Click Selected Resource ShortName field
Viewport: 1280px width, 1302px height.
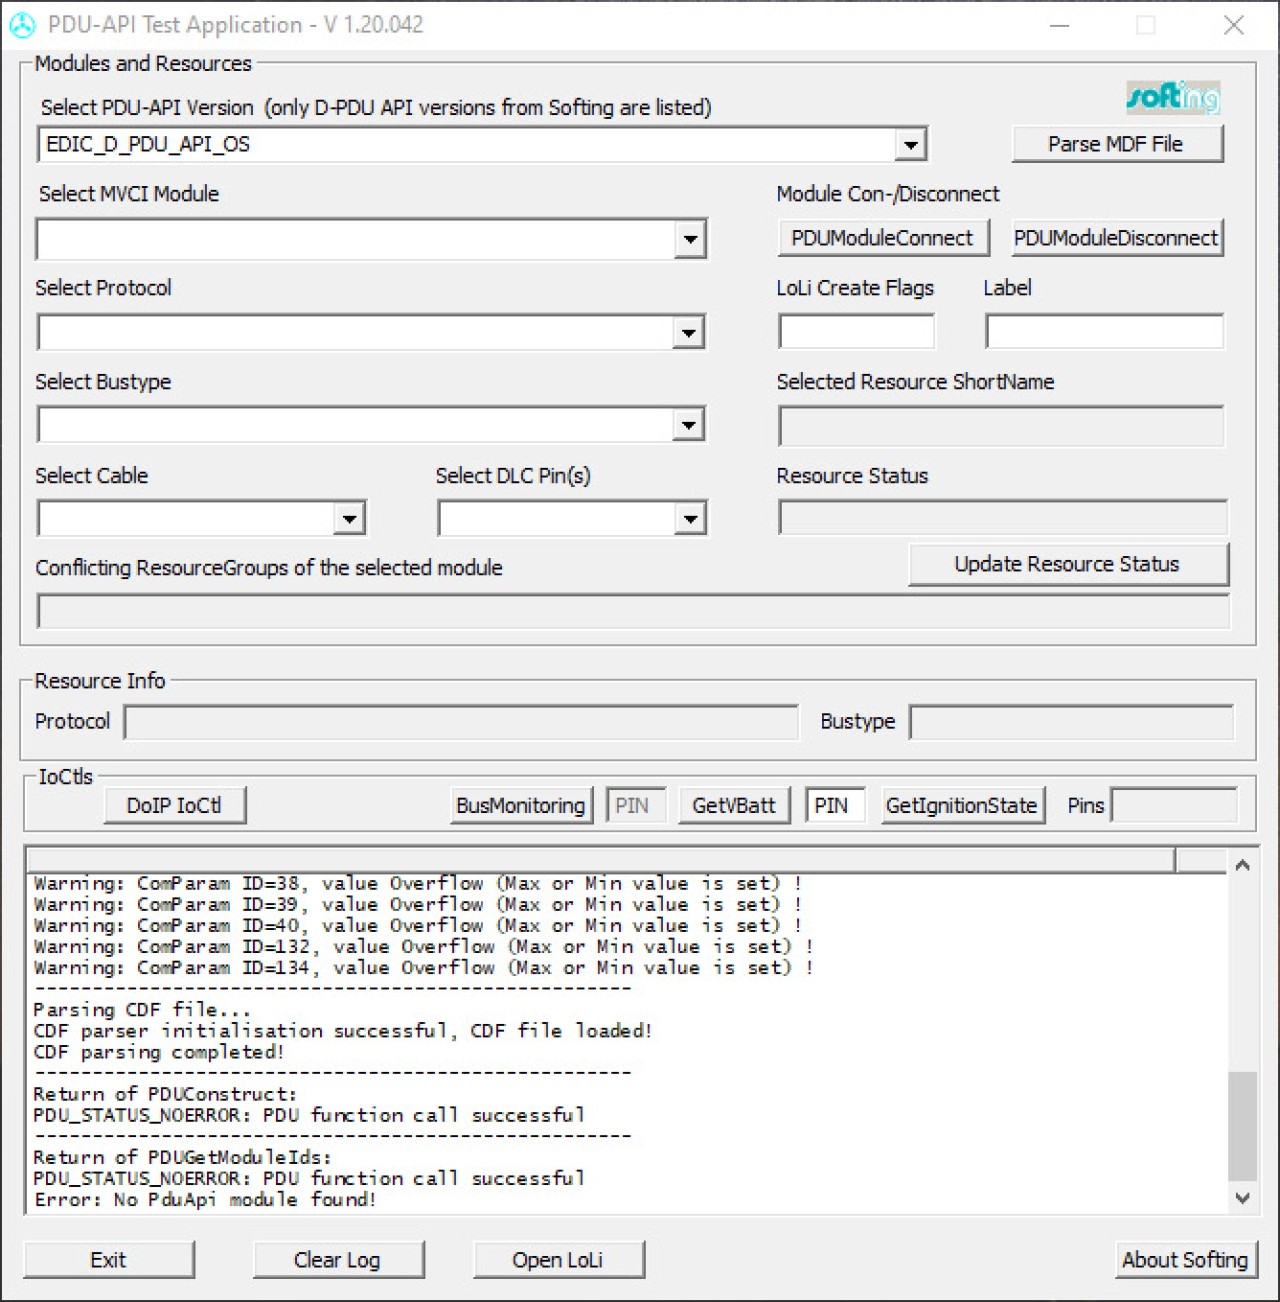(1001, 426)
